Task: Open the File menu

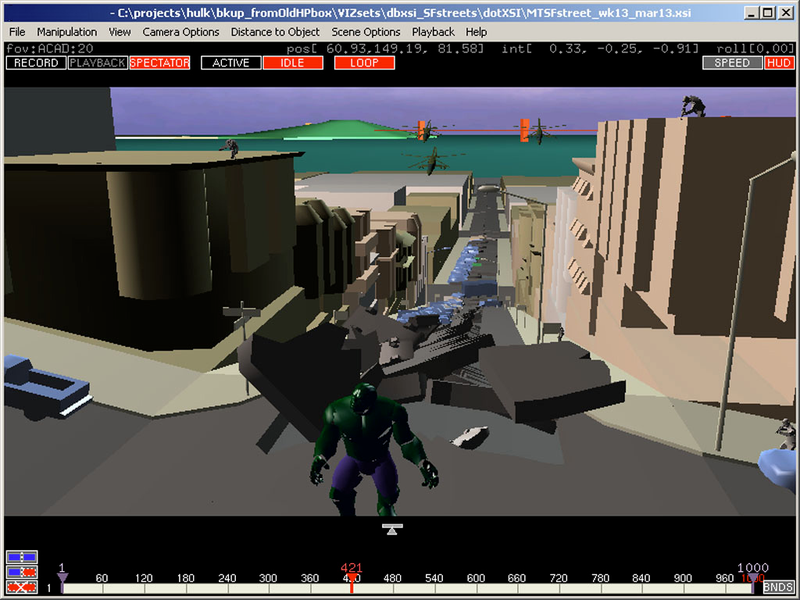Action: [17, 32]
